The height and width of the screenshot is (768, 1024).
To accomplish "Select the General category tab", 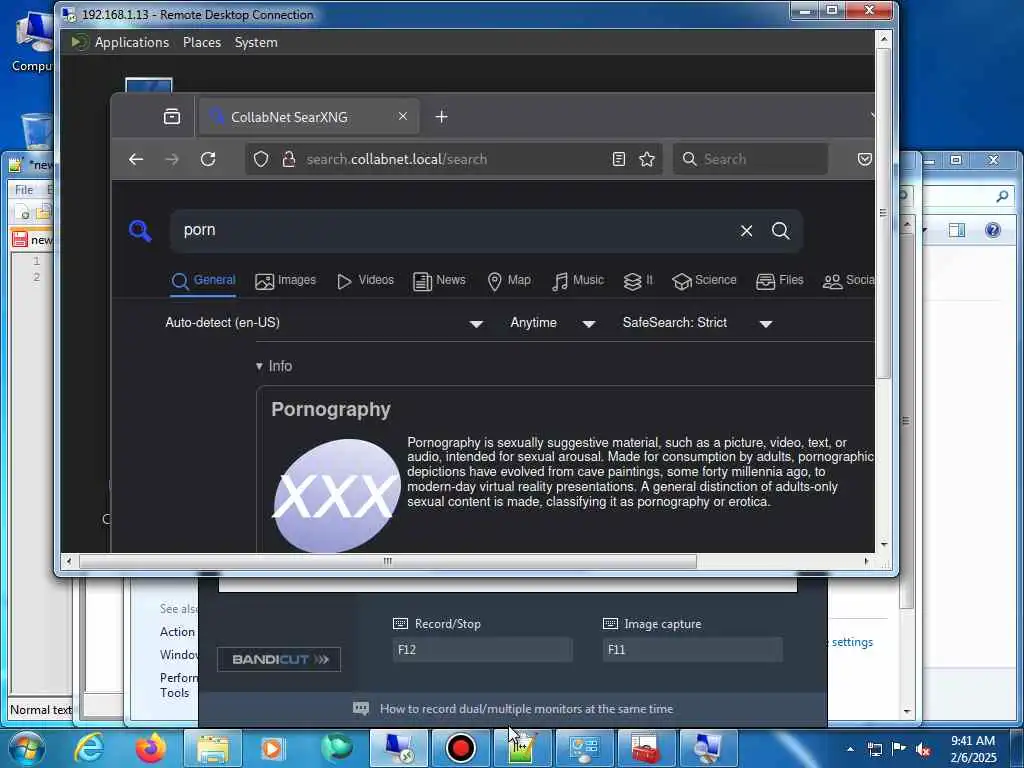I will point(203,281).
